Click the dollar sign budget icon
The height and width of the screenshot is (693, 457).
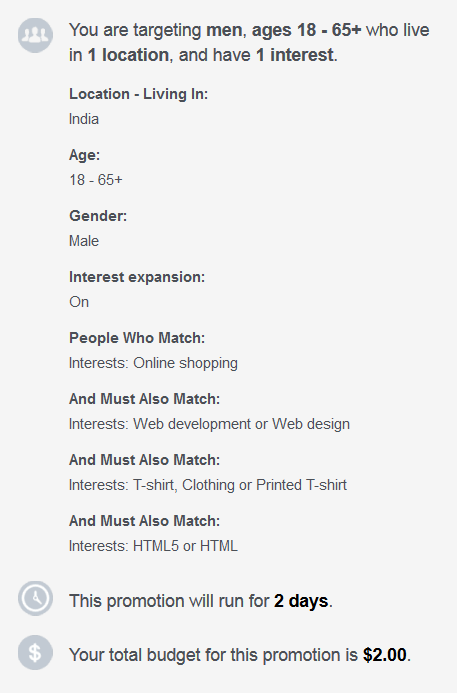[x=35, y=652]
